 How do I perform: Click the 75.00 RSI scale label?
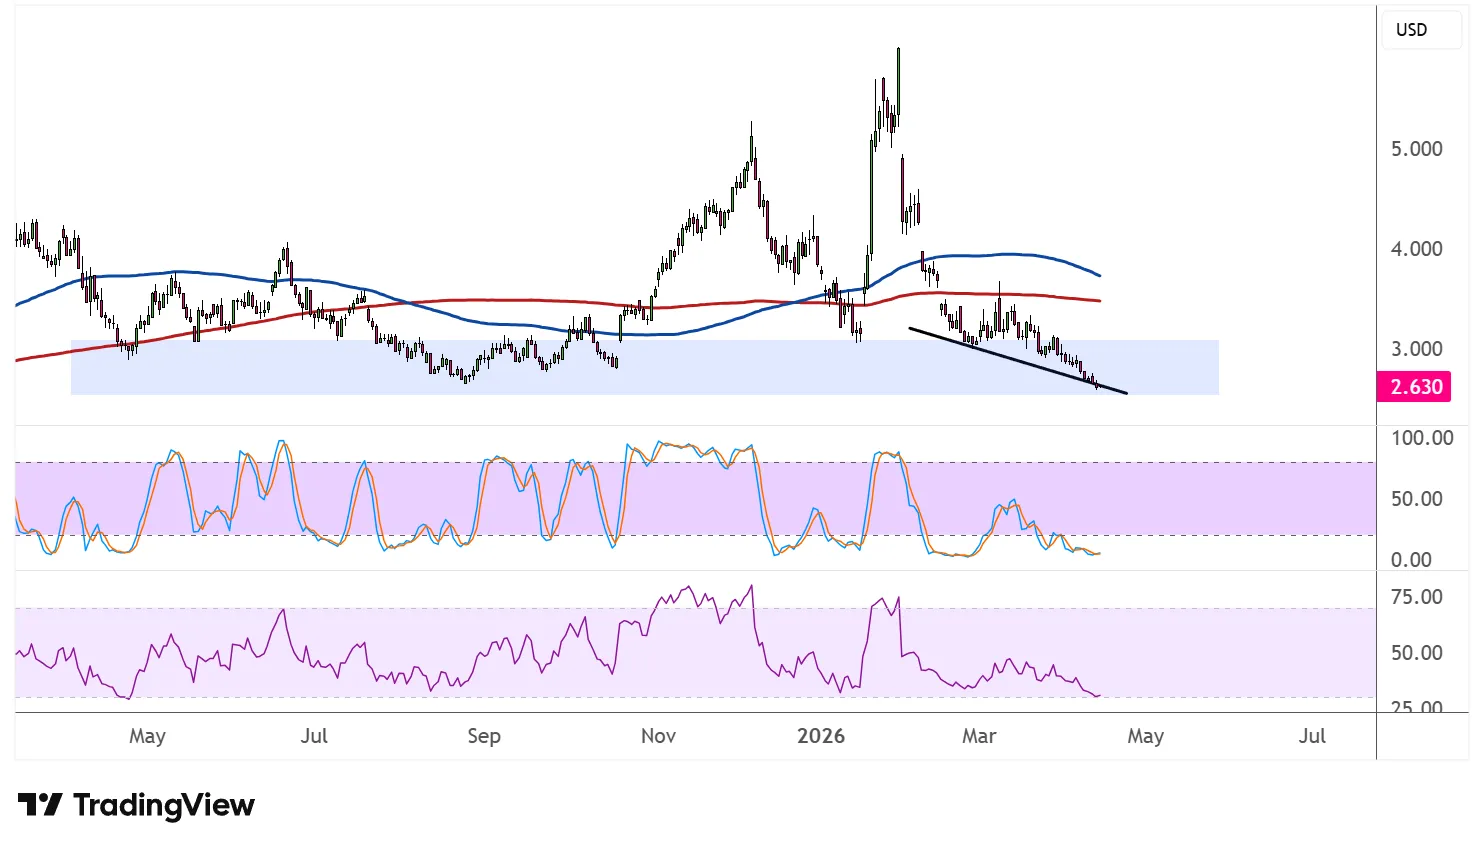tap(1416, 597)
